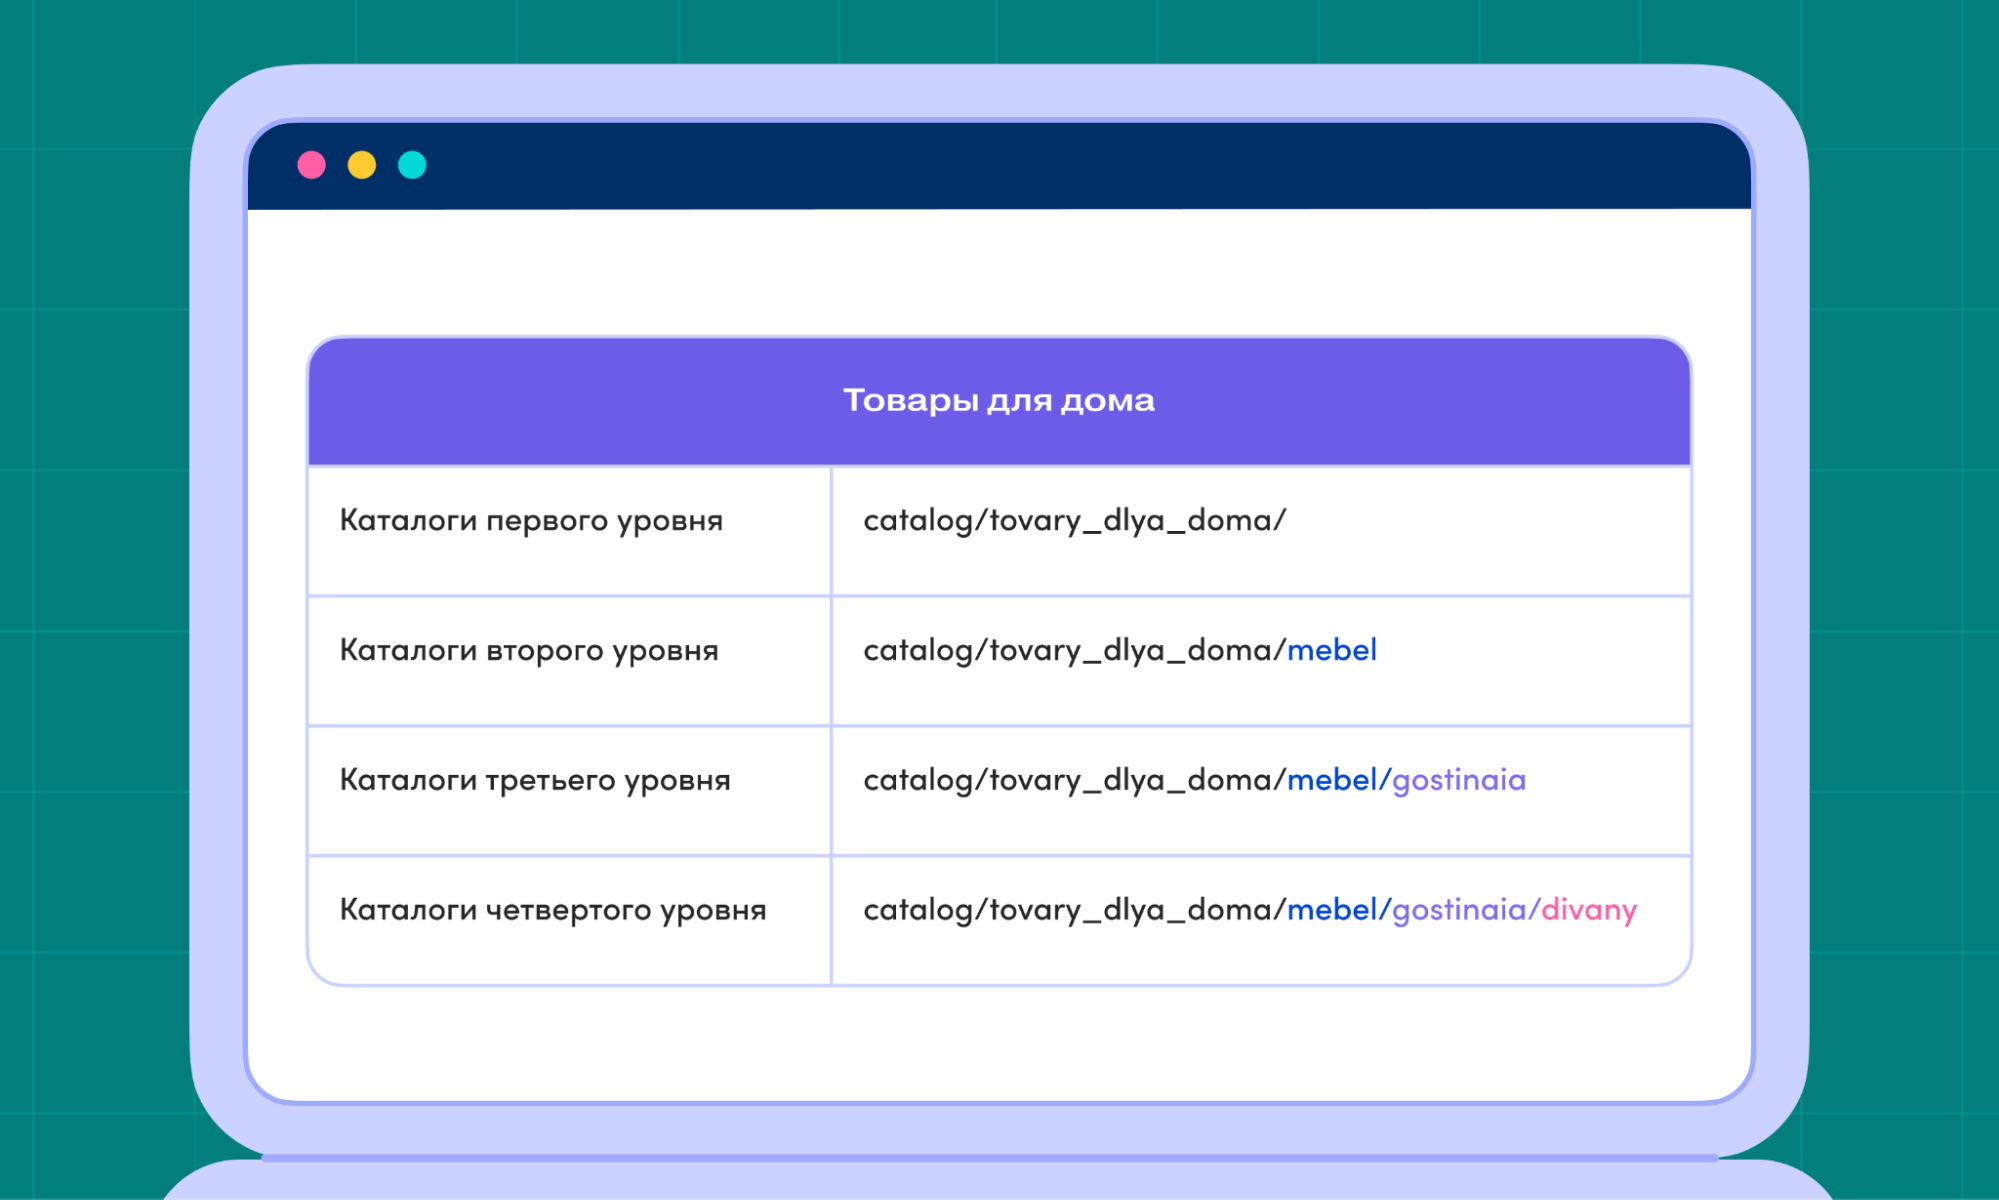Click black catalog path in third-level row
The width and height of the screenshot is (1999, 1200).
pos(1074,780)
